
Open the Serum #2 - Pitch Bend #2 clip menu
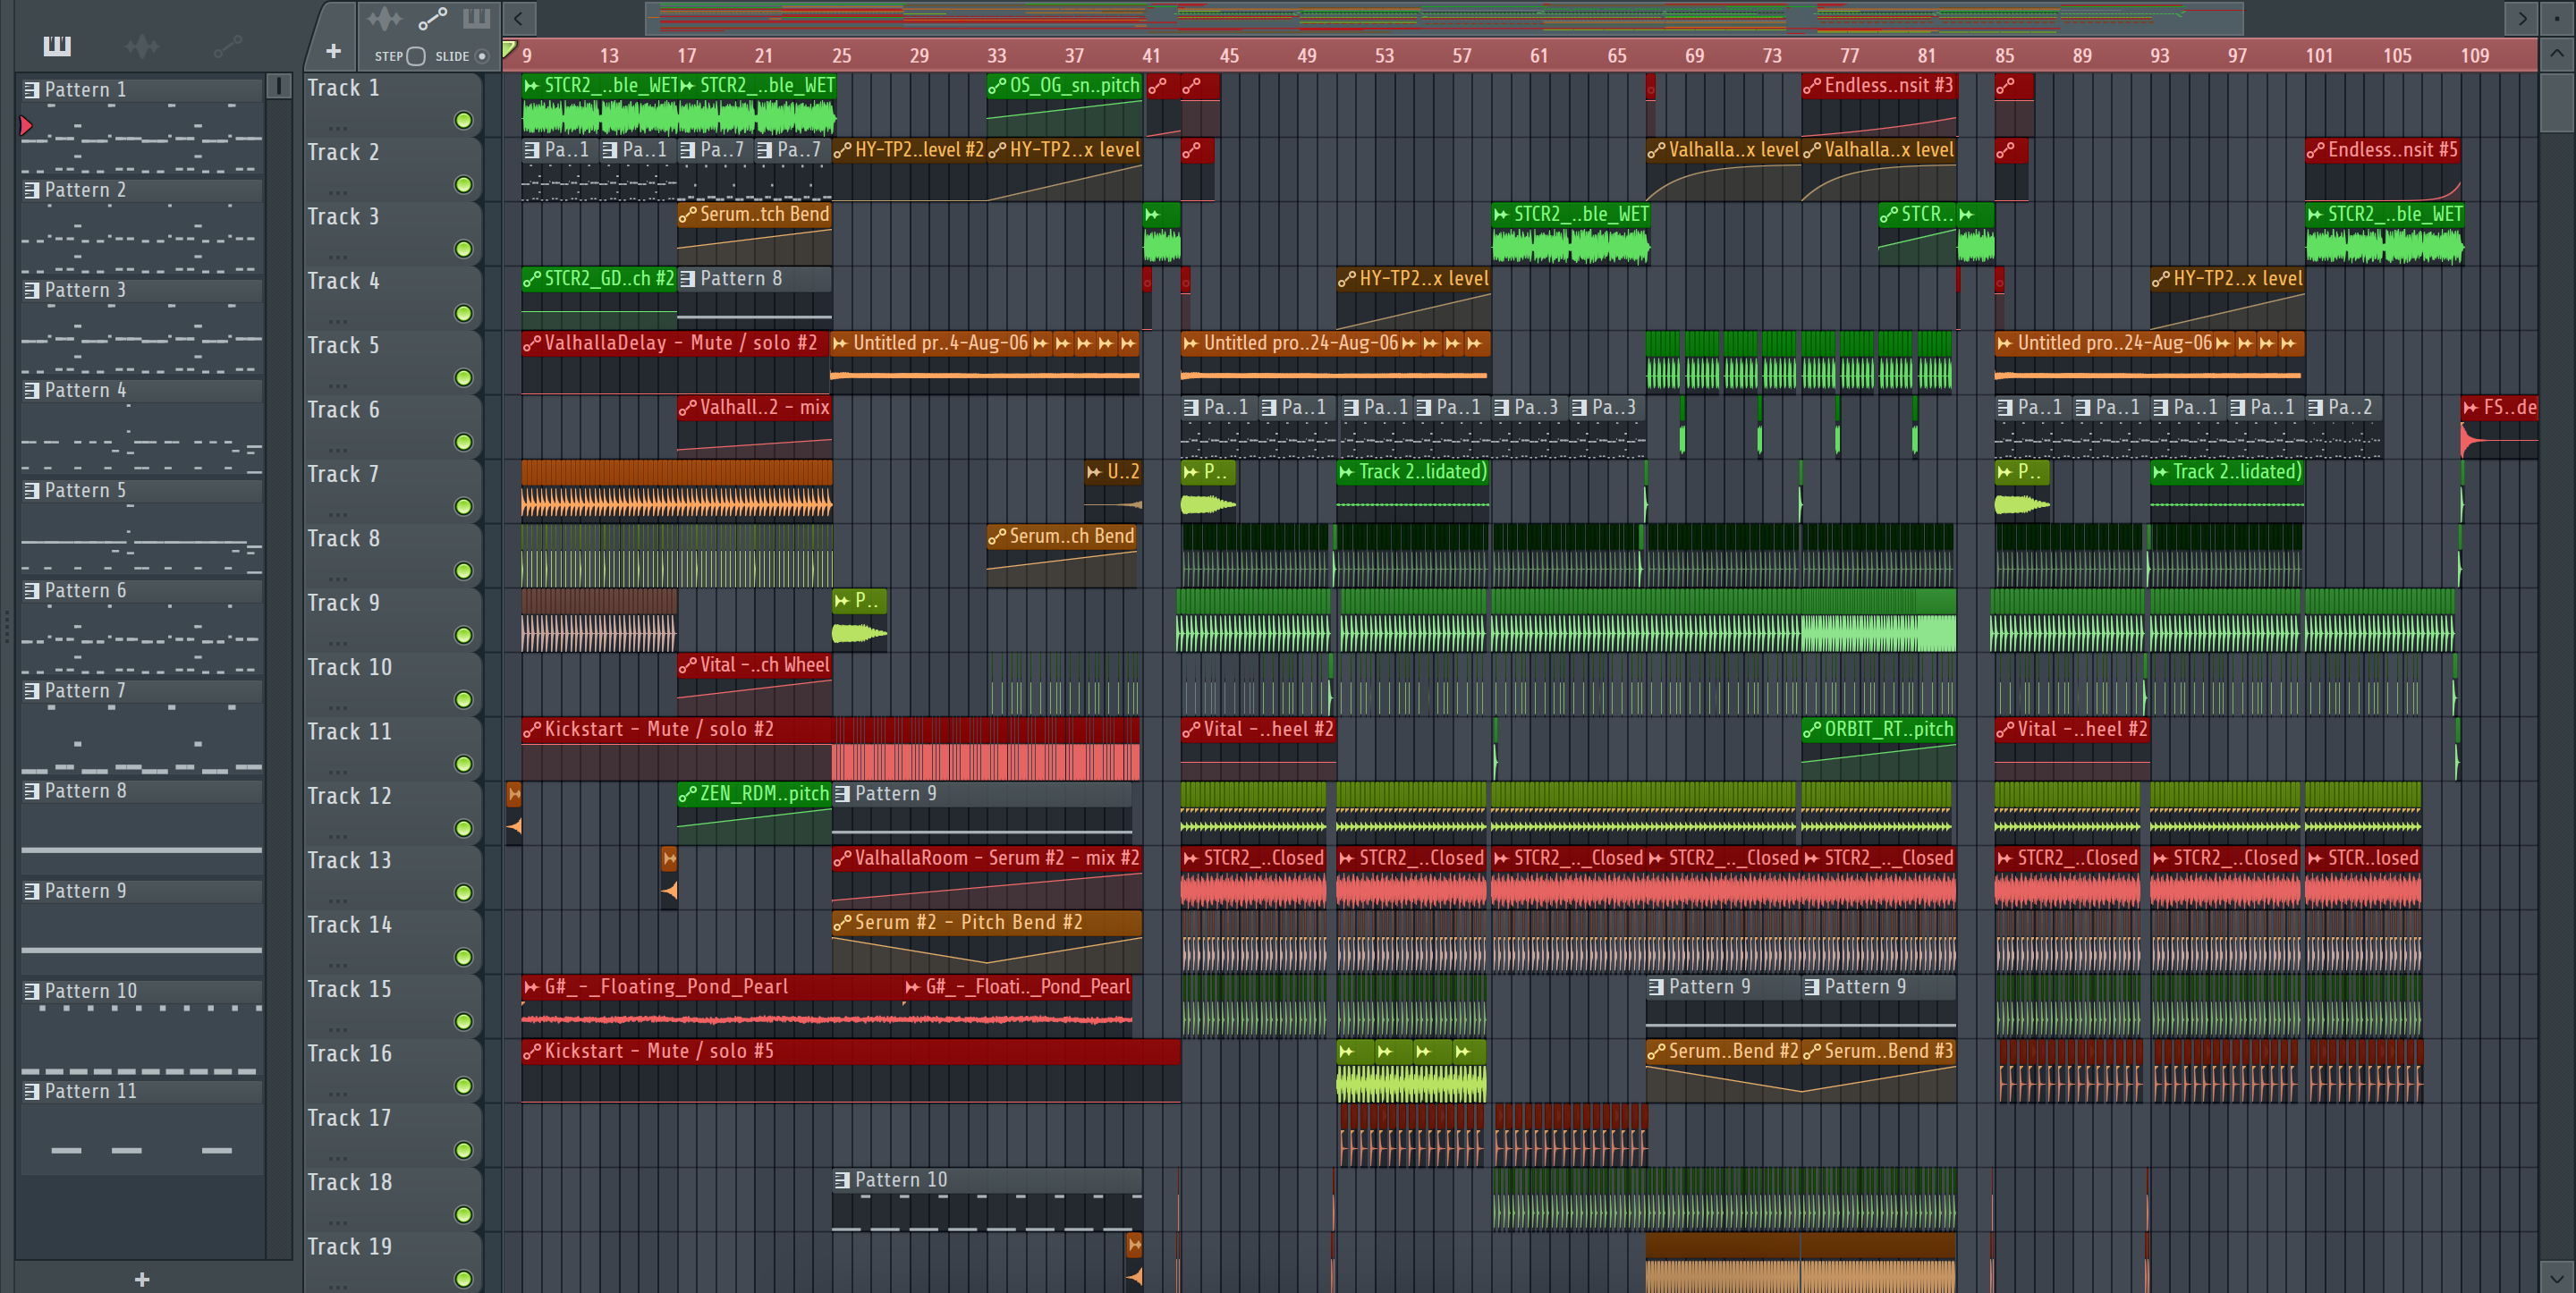tap(842, 923)
